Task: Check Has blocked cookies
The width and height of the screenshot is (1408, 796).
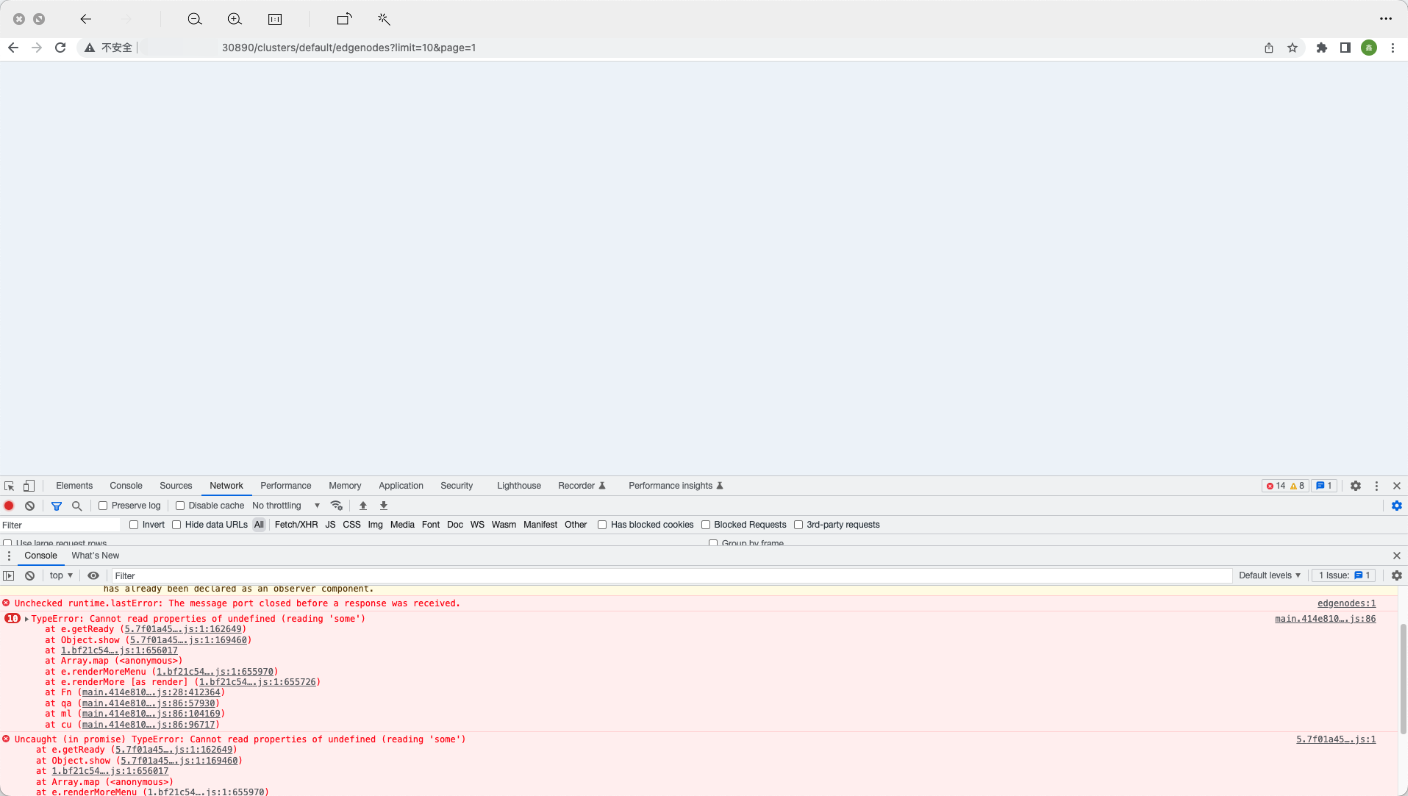Action: (603, 525)
